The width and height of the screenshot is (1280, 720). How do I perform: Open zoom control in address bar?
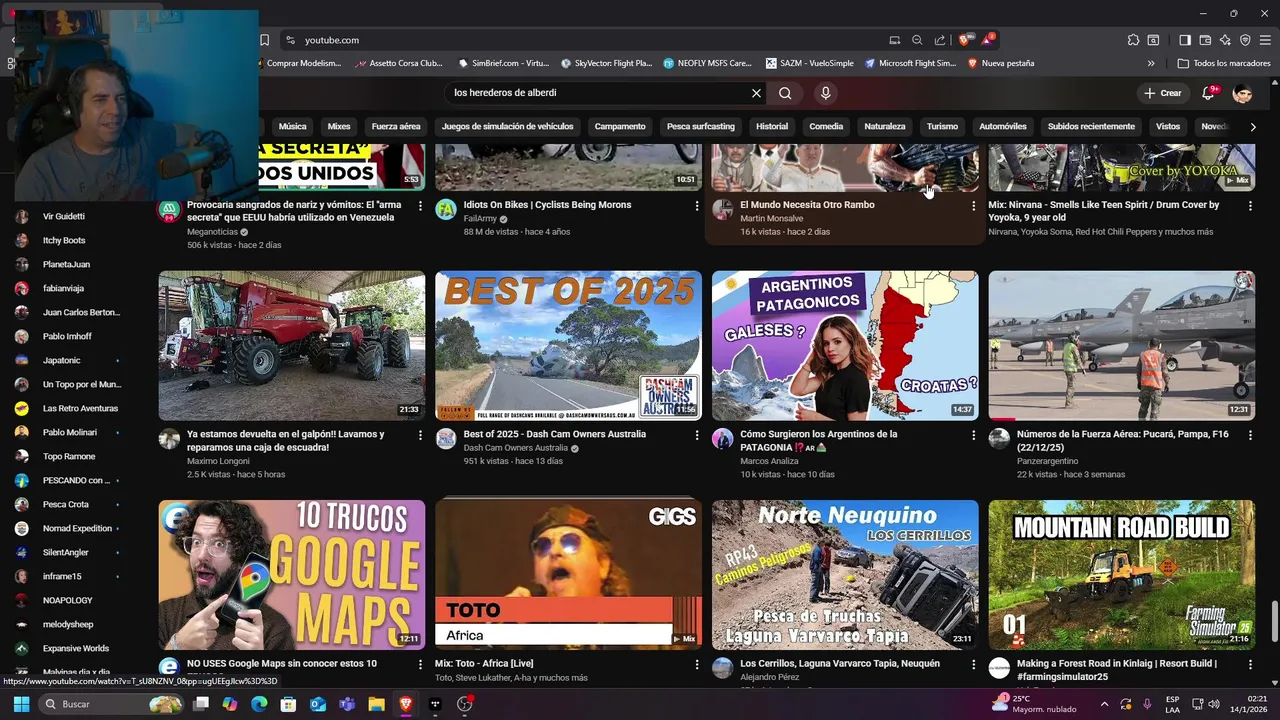(x=917, y=40)
